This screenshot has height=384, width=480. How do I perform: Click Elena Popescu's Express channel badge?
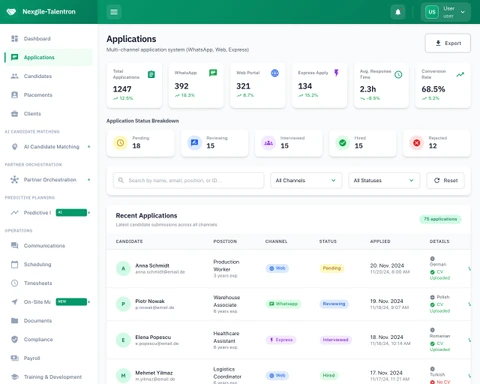coord(281,340)
